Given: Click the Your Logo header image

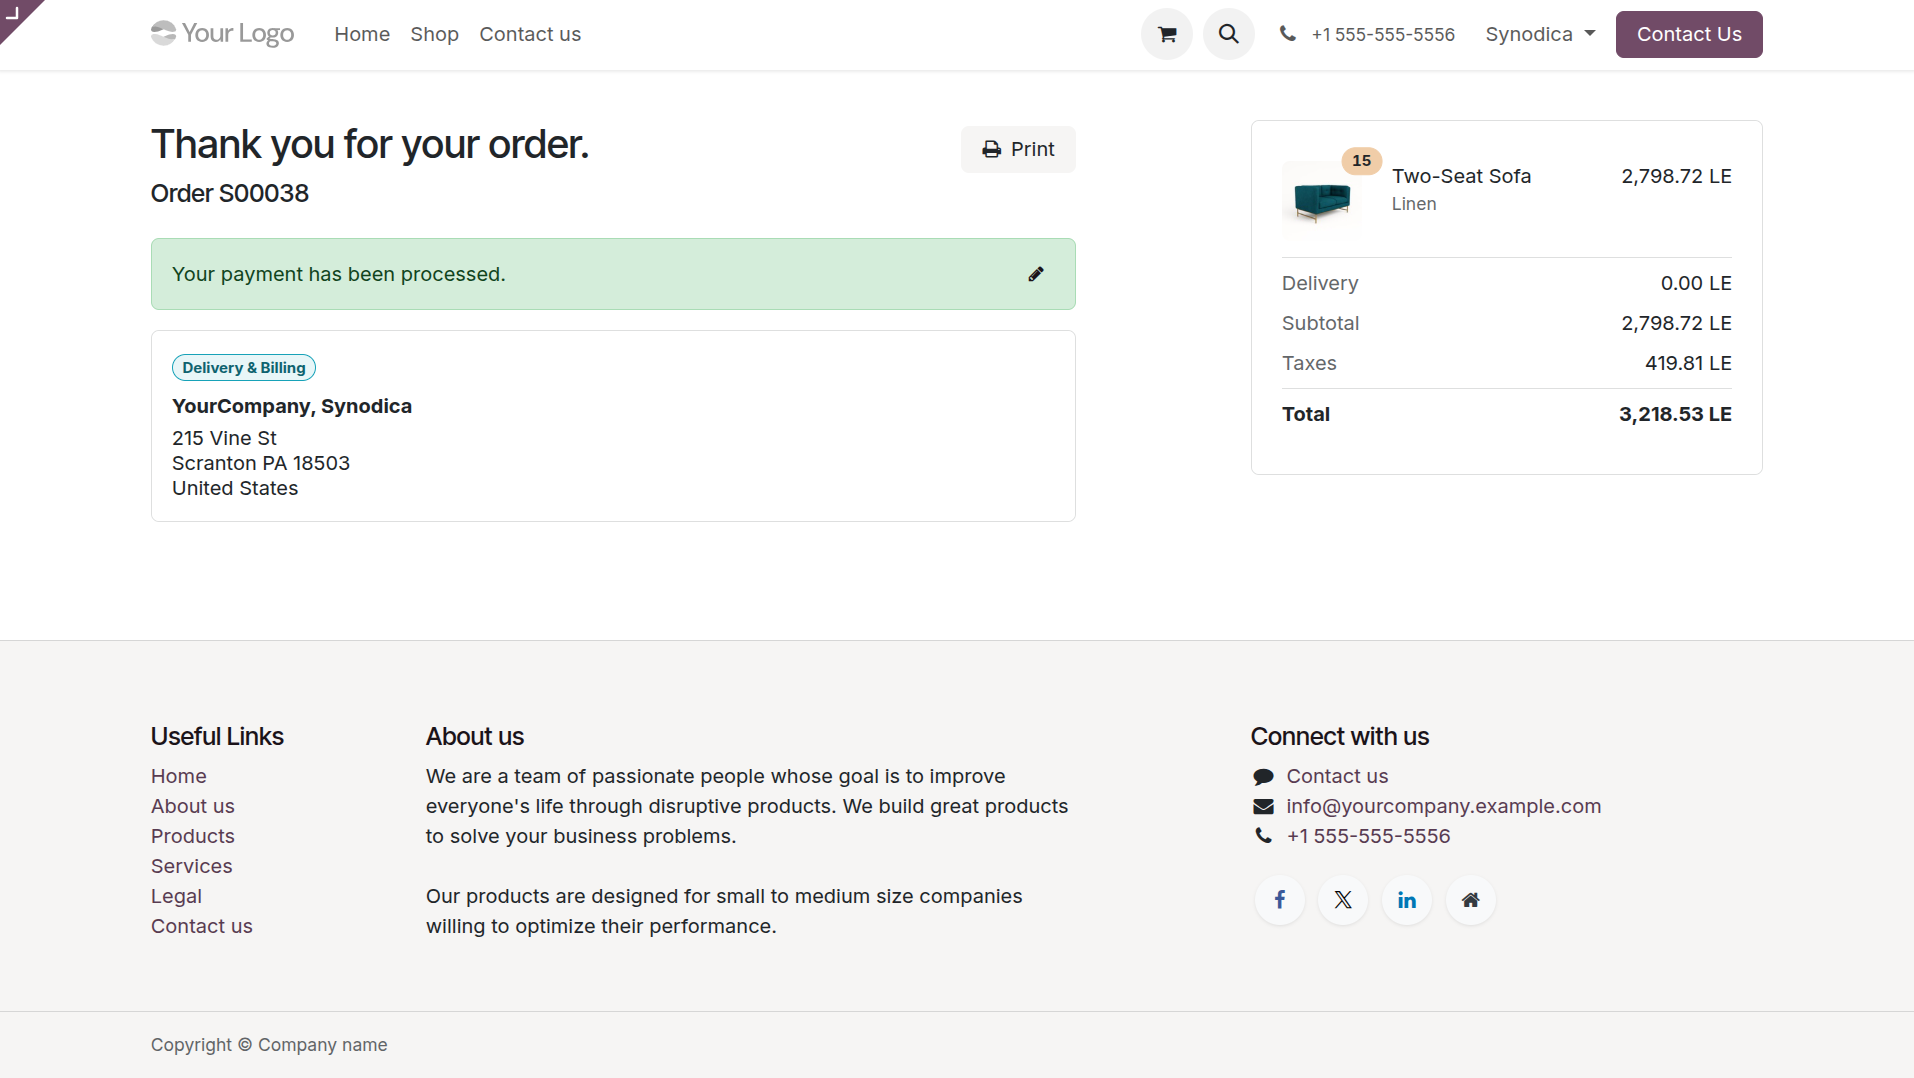Looking at the screenshot, I should pyautogui.click(x=222, y=34).
